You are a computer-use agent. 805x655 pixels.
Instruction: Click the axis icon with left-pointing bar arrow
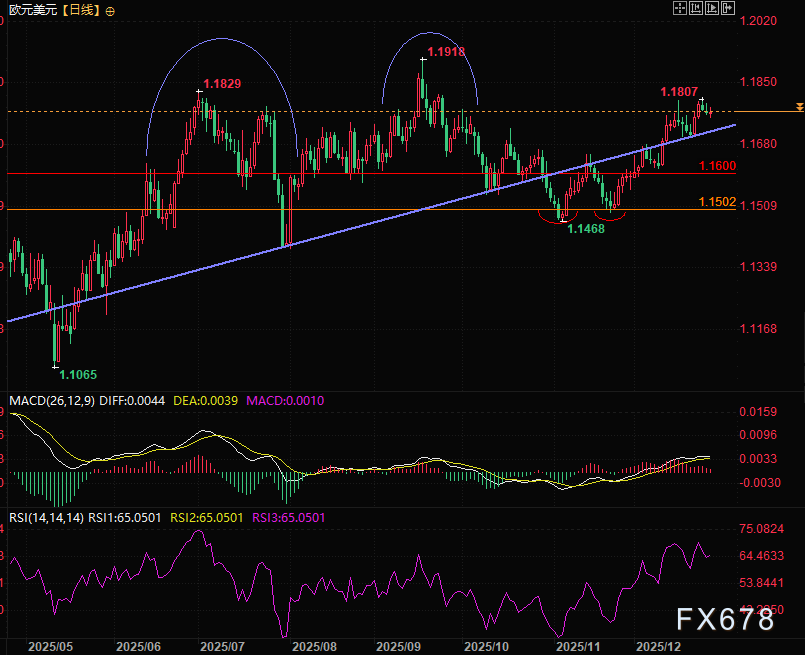(697, 8)
